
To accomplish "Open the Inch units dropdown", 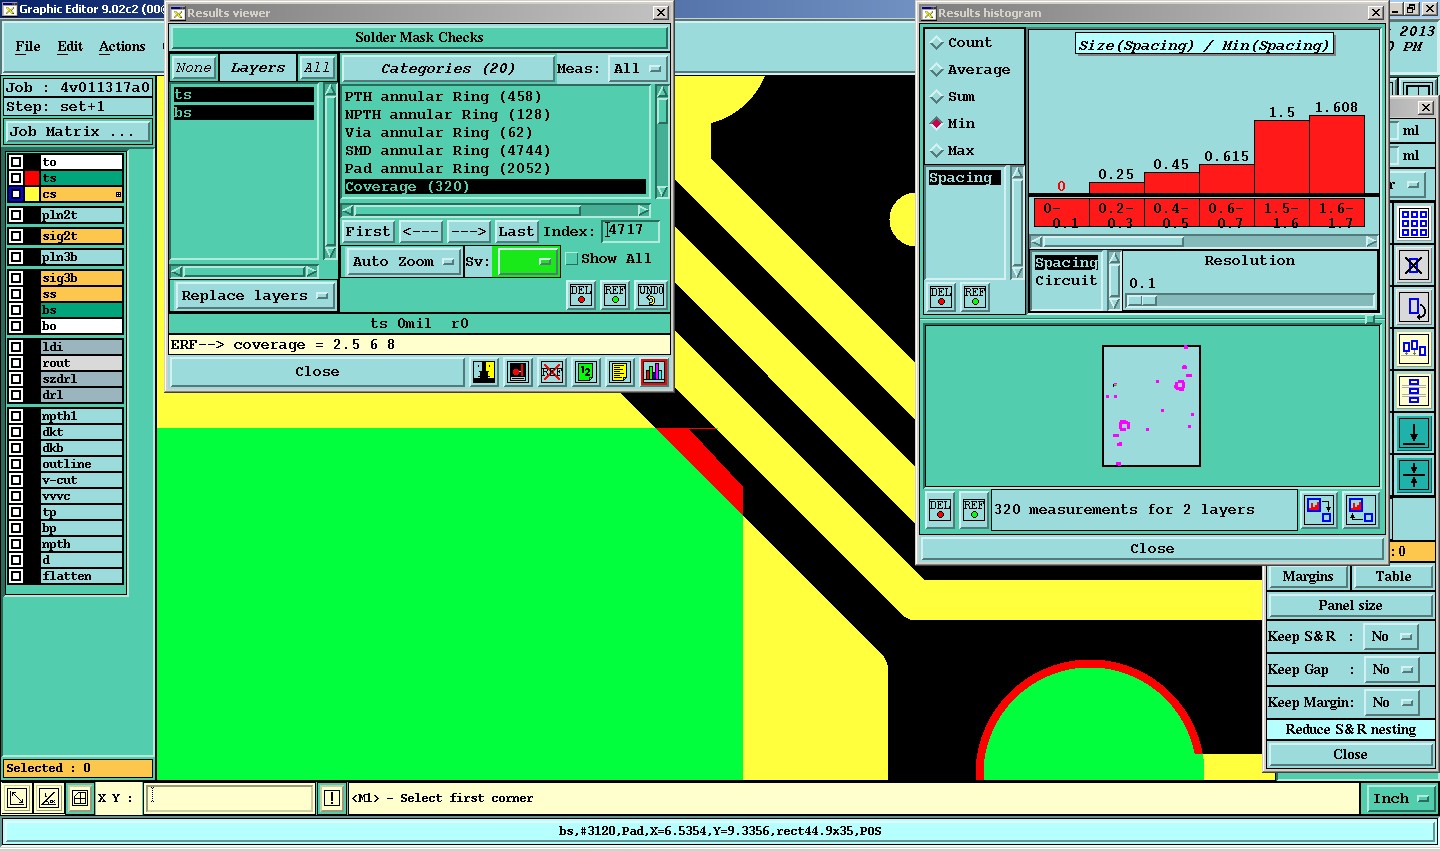I will pos(1399,798).
